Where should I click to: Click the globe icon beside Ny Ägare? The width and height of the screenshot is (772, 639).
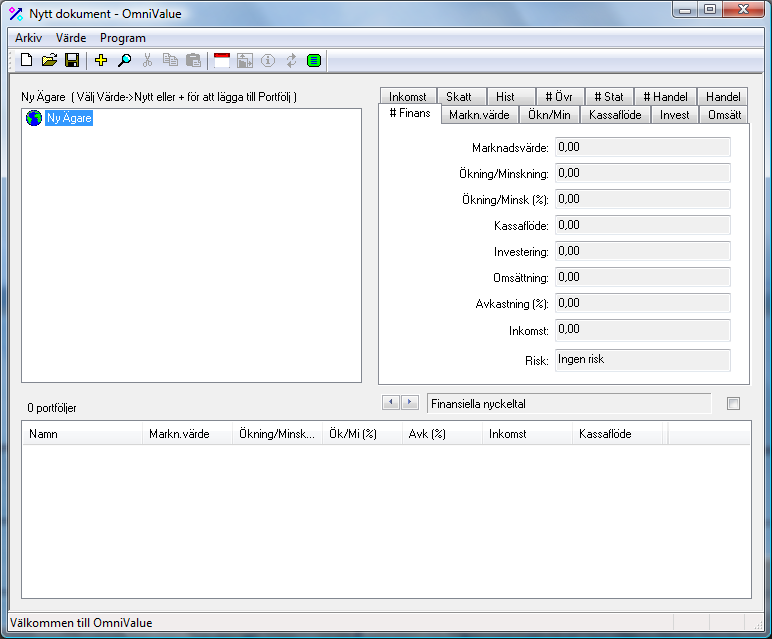click(x=34, y=118)
